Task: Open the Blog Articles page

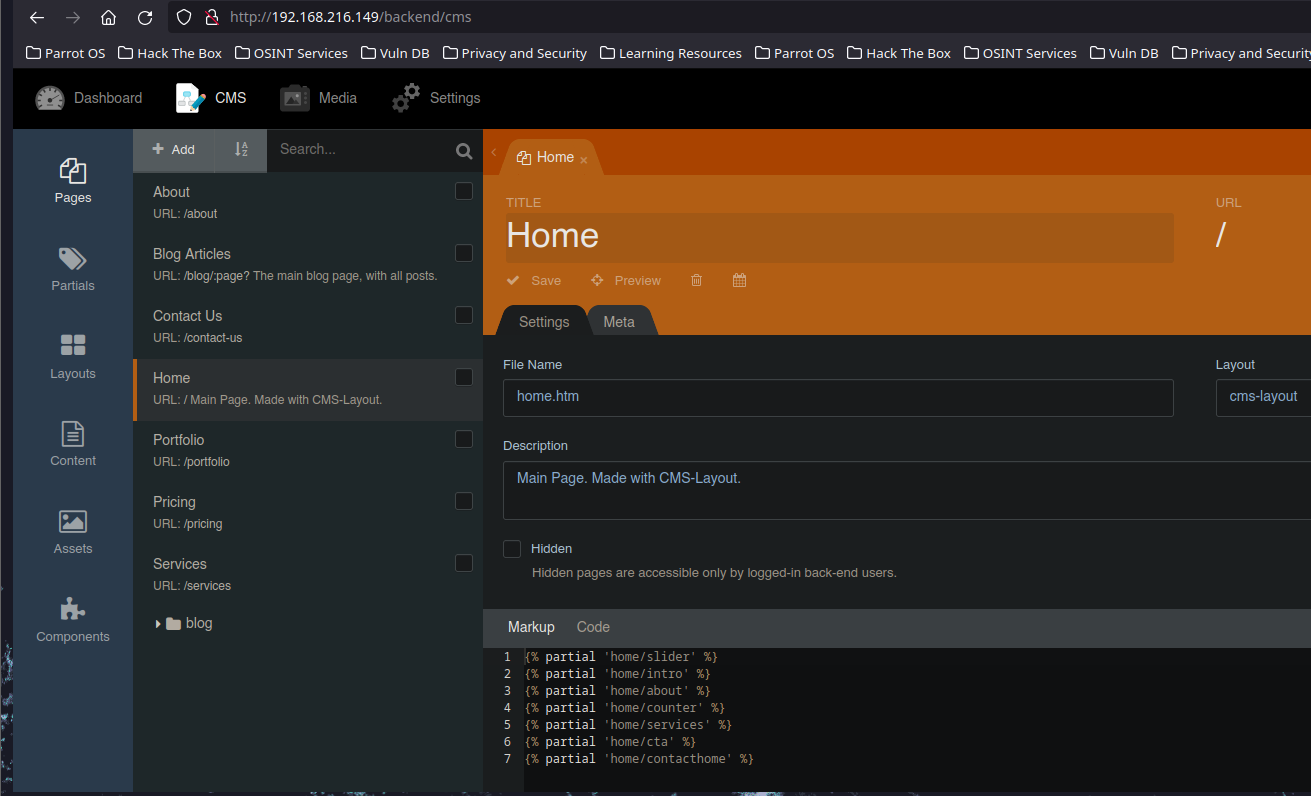Action: tap(308, 265)
